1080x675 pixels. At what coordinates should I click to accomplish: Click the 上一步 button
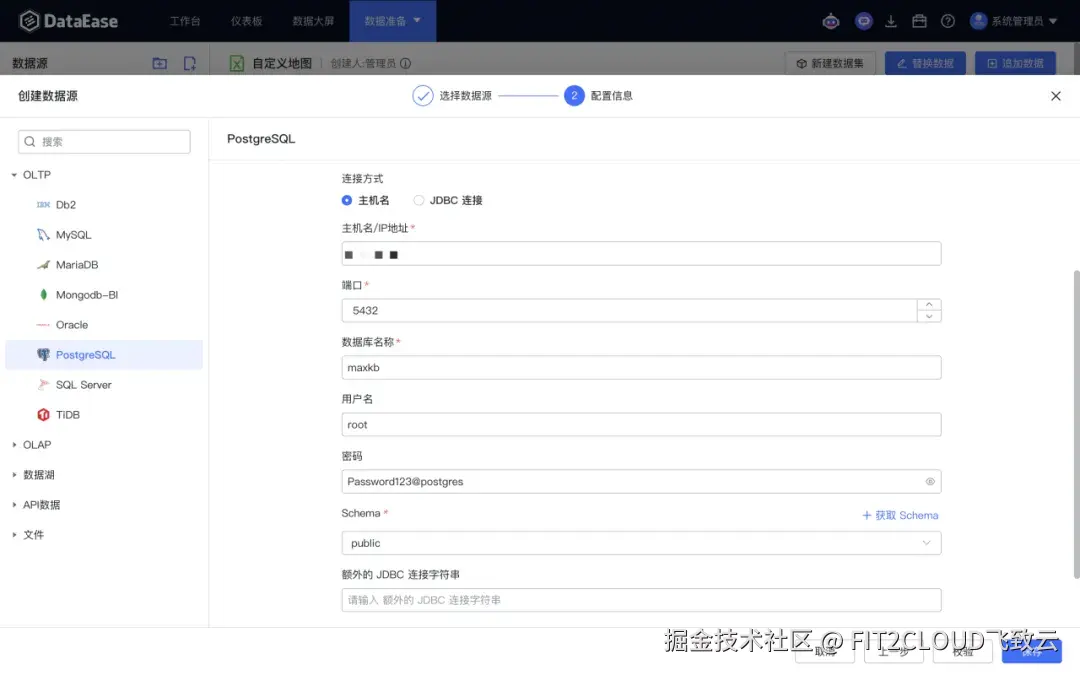pos(894,651)
